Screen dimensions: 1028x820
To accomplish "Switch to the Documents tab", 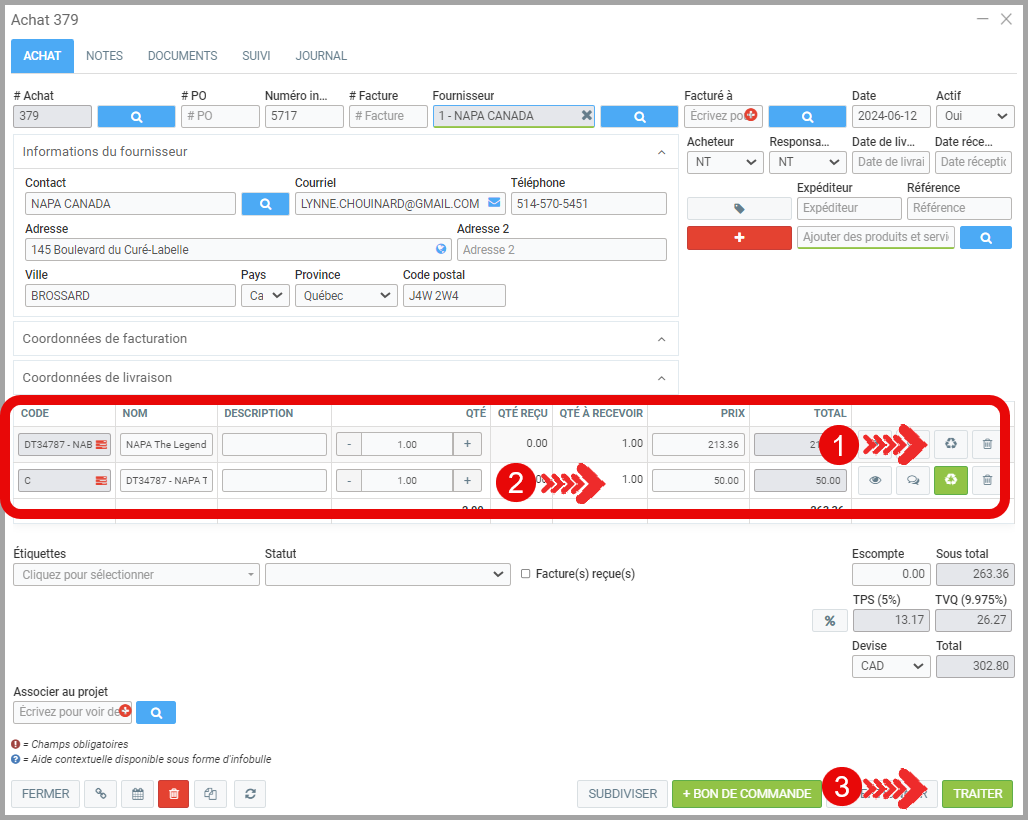I will click(x=182, y=56).
